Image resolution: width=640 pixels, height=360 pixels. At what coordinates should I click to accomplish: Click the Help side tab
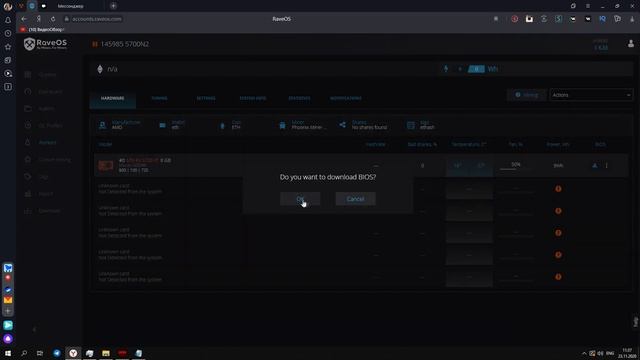pos(636,322)
